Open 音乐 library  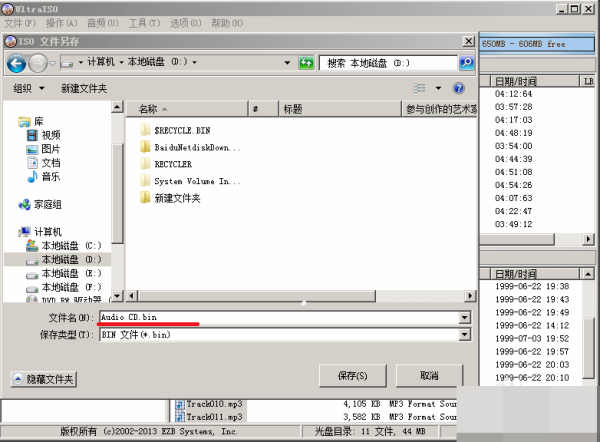(x=44, y=176)
